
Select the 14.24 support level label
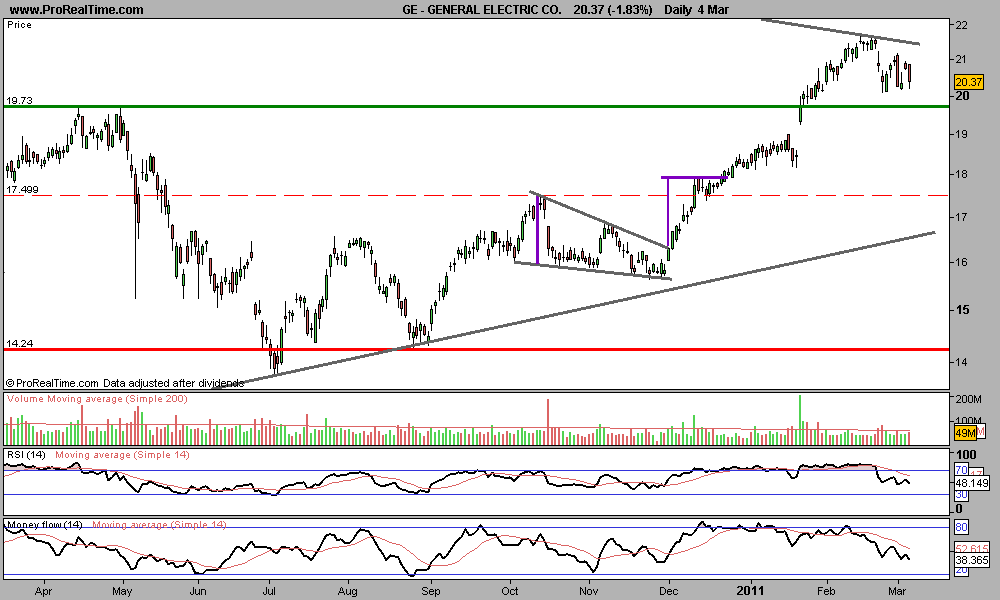coord(19,343)
